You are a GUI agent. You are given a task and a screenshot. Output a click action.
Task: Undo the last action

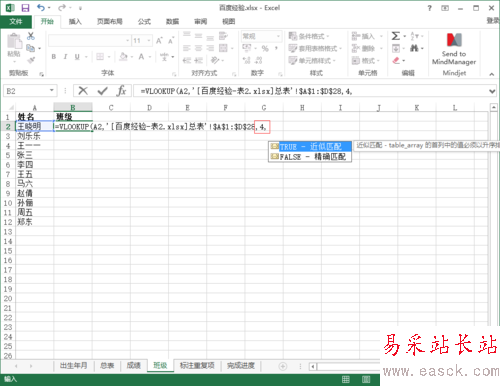[x=41, y=7]
